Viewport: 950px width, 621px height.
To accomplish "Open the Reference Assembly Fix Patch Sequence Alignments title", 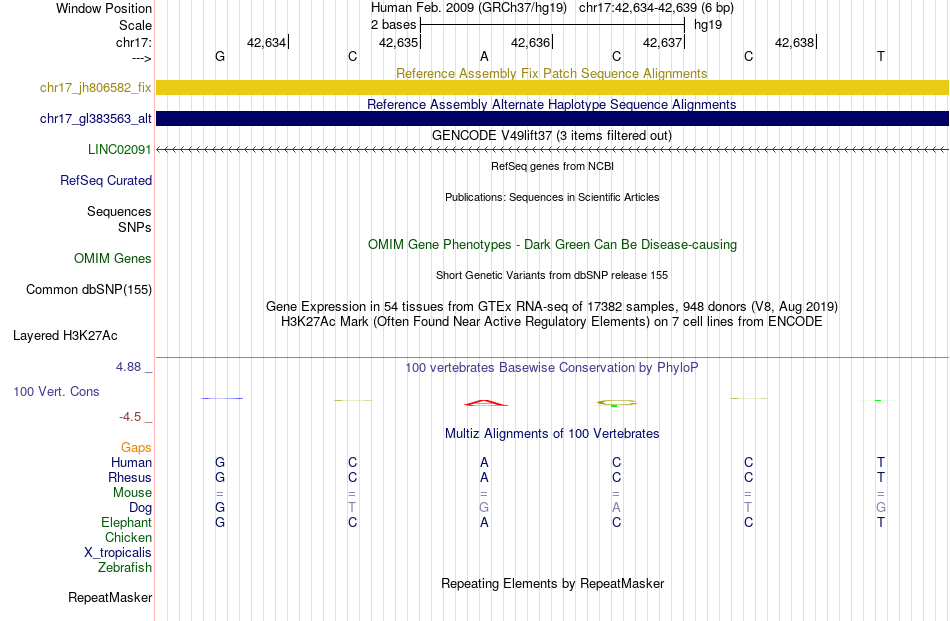I will [x=552, y=73].
